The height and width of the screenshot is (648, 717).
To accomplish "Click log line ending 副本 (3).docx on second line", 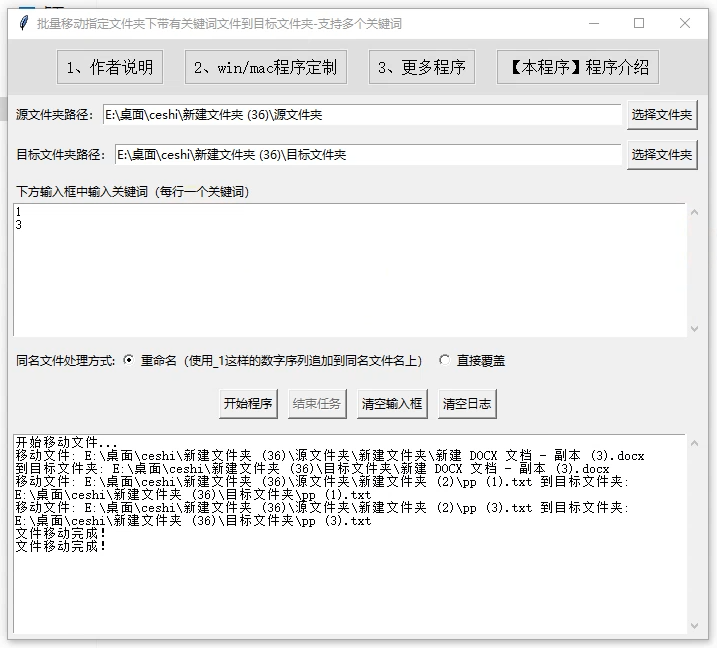I will click(312, 468).
